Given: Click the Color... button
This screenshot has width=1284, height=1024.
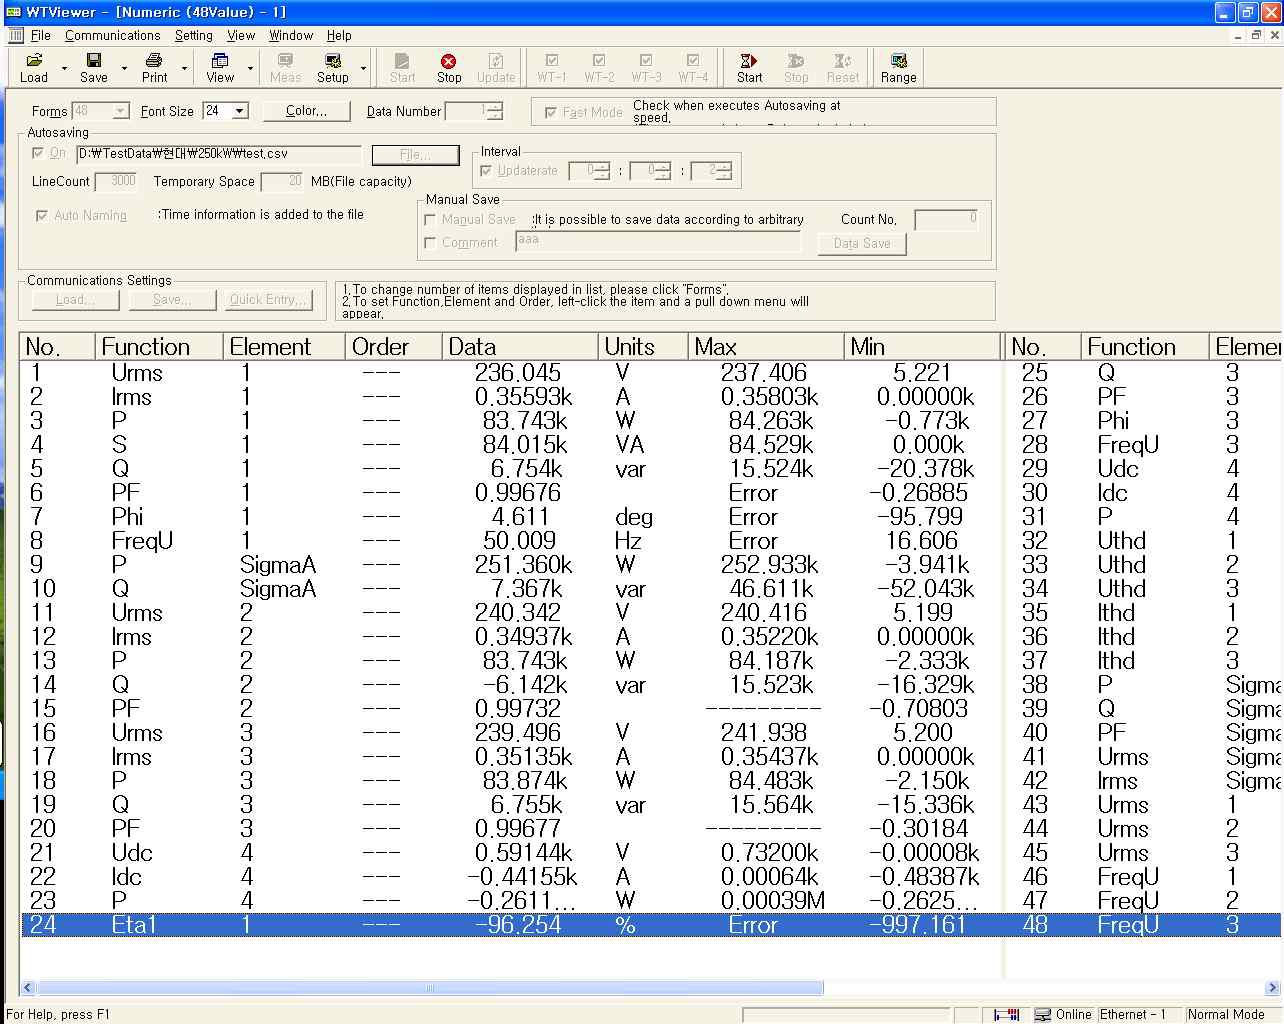Looking at the screenshot, I should pos(306,111).
